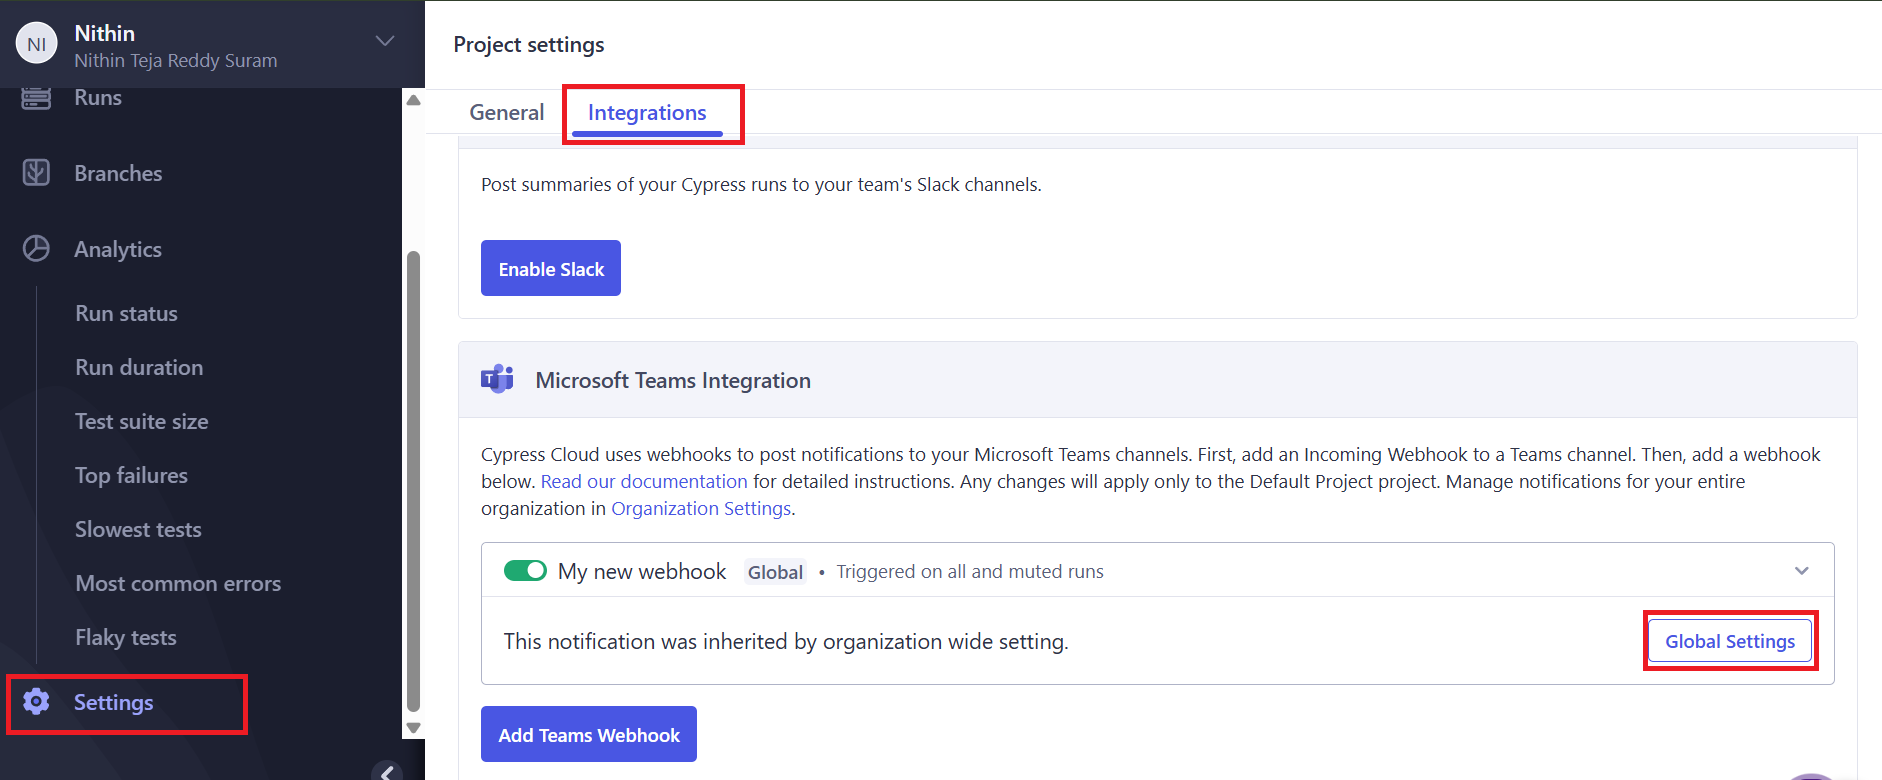1882x780 pixels.
Task: Open Run status analytics
Action: point(127,313)
